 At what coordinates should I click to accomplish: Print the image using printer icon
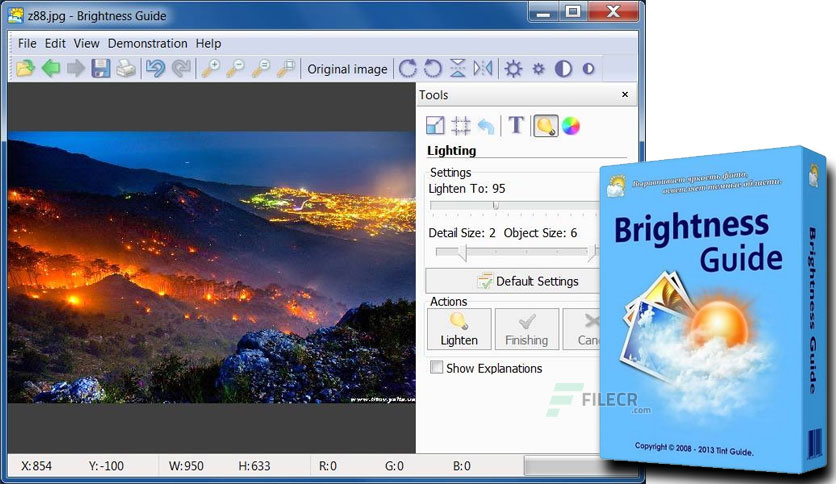coord(126,68)
